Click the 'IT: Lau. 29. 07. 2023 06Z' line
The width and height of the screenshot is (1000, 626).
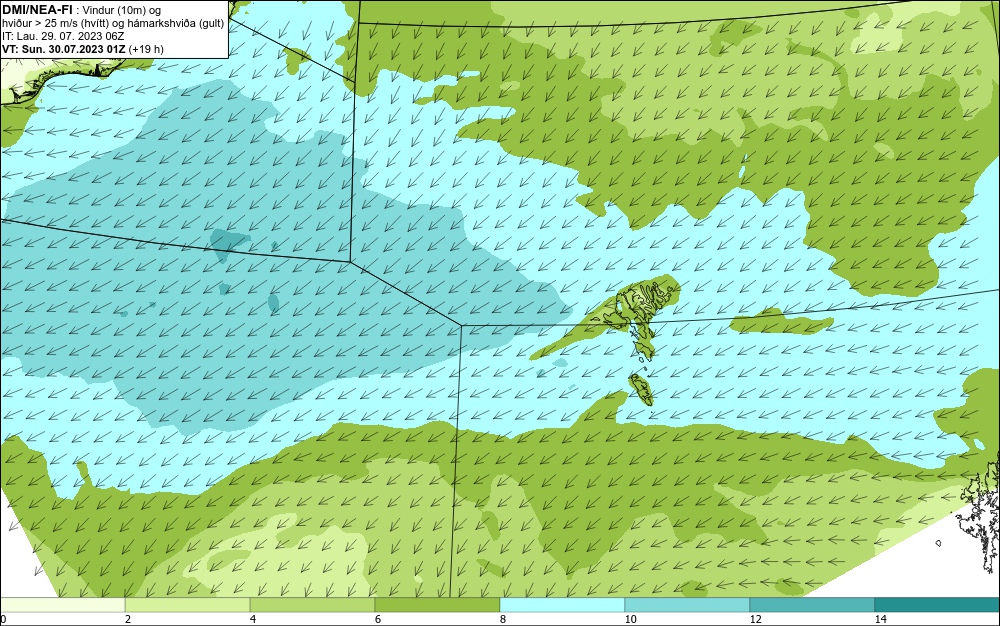point(63,36)
